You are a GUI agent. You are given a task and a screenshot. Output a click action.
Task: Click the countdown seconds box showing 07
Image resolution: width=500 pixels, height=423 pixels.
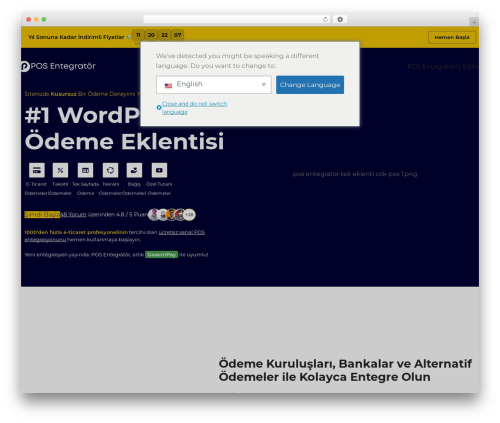coord(177,35)
